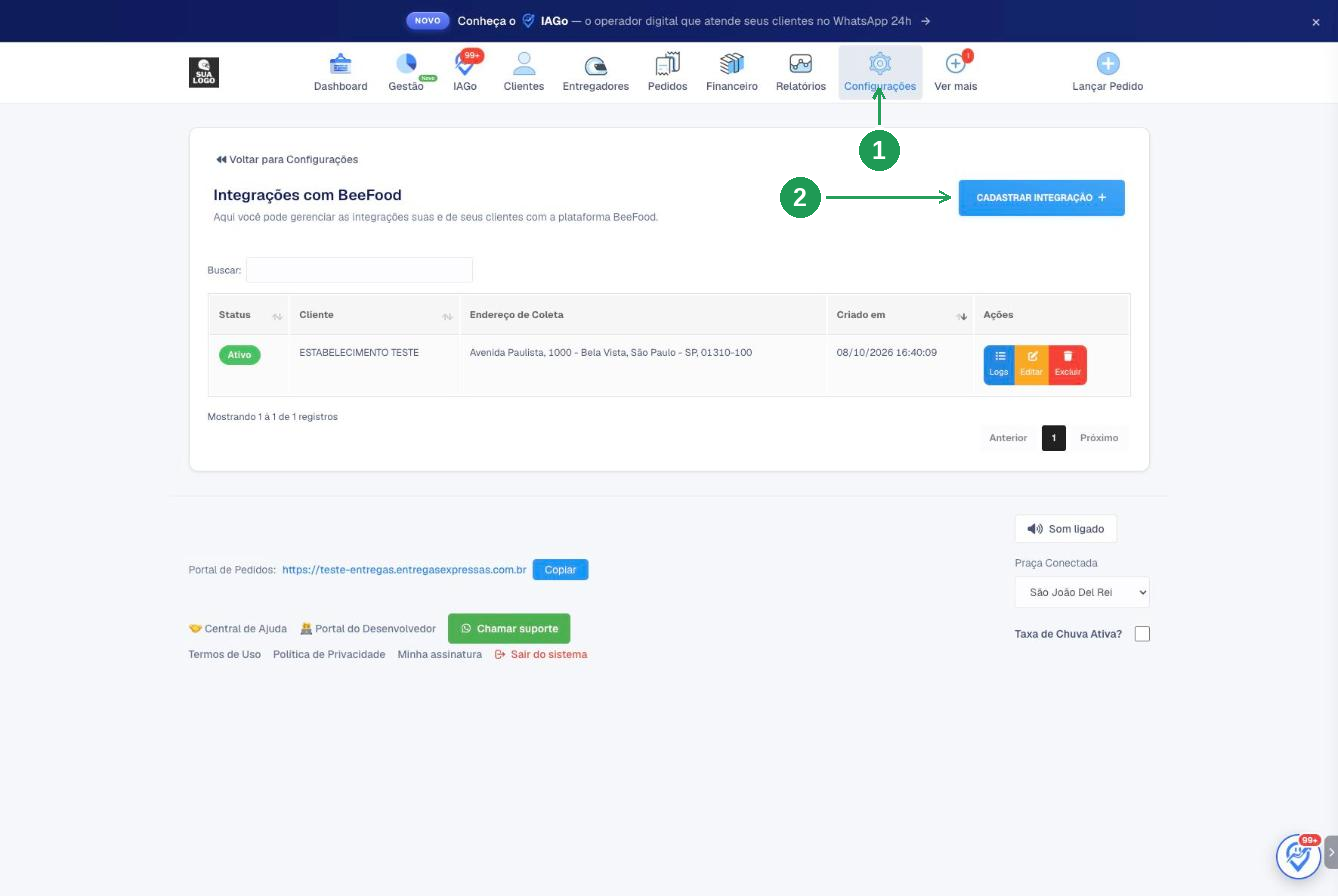Viewport: 1338px width, 896px height.
Task: Open Logs for ESTABELECIMENTO TESTE
Action: pos(999,365)
